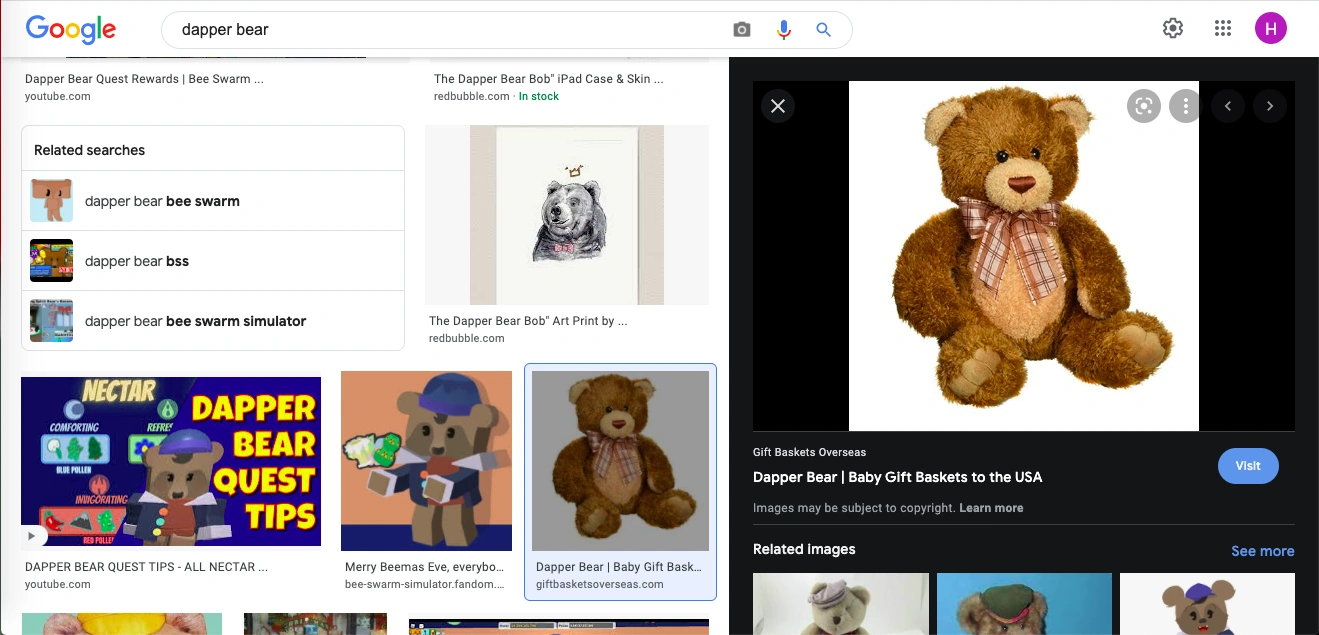Close the Dapper Bear image preview panel
This screenshot has height=635, width=1319.
coord(777,106)
